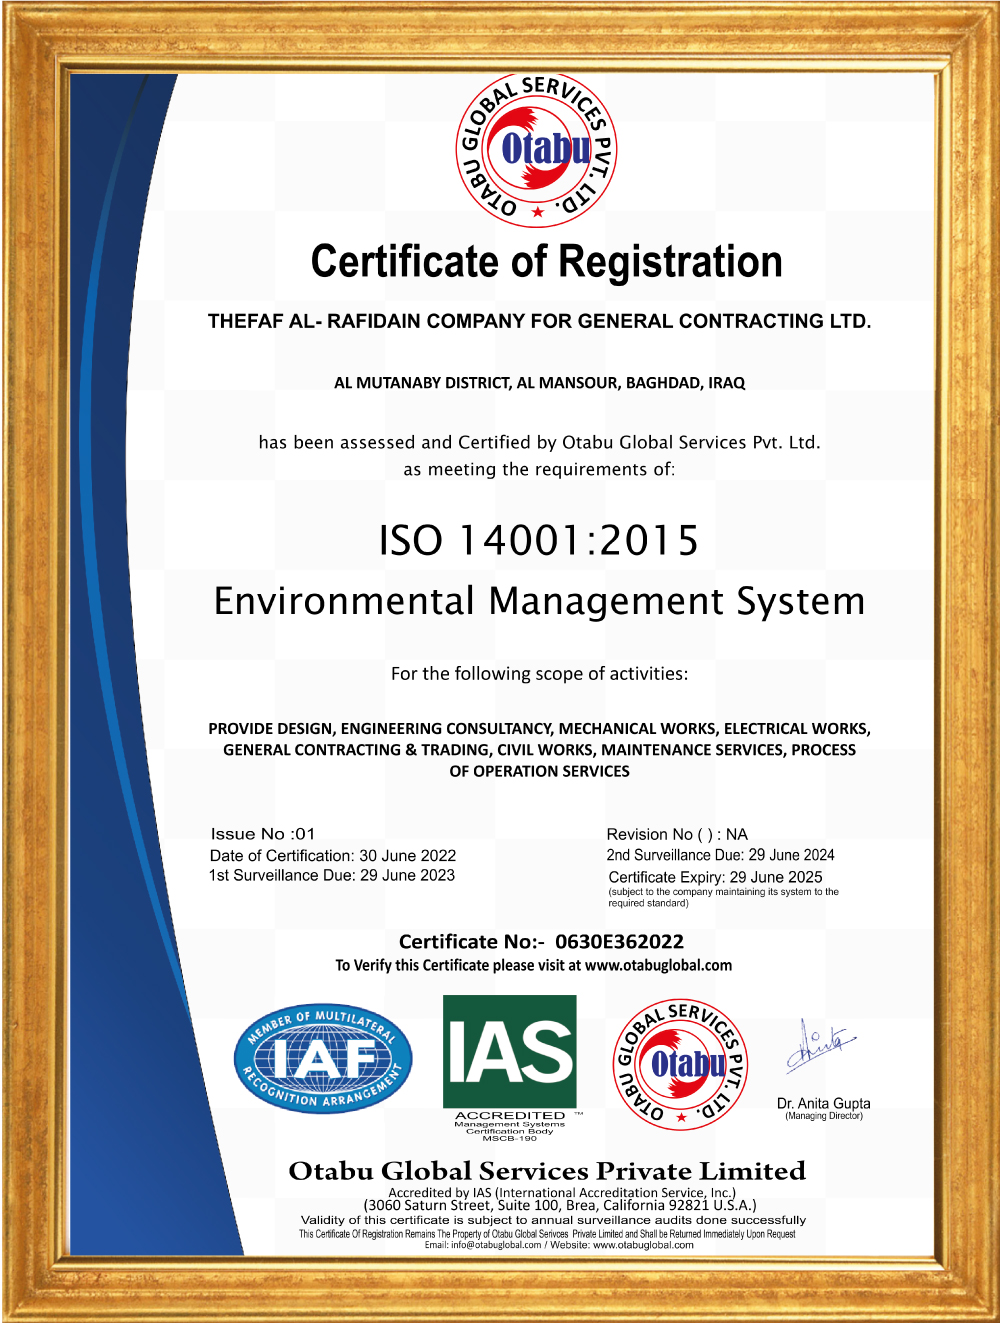Viewport: 1000px width, 1323px height.
Task: Select 'Revision No ( ) : NA' text
Action: (677, 834)
